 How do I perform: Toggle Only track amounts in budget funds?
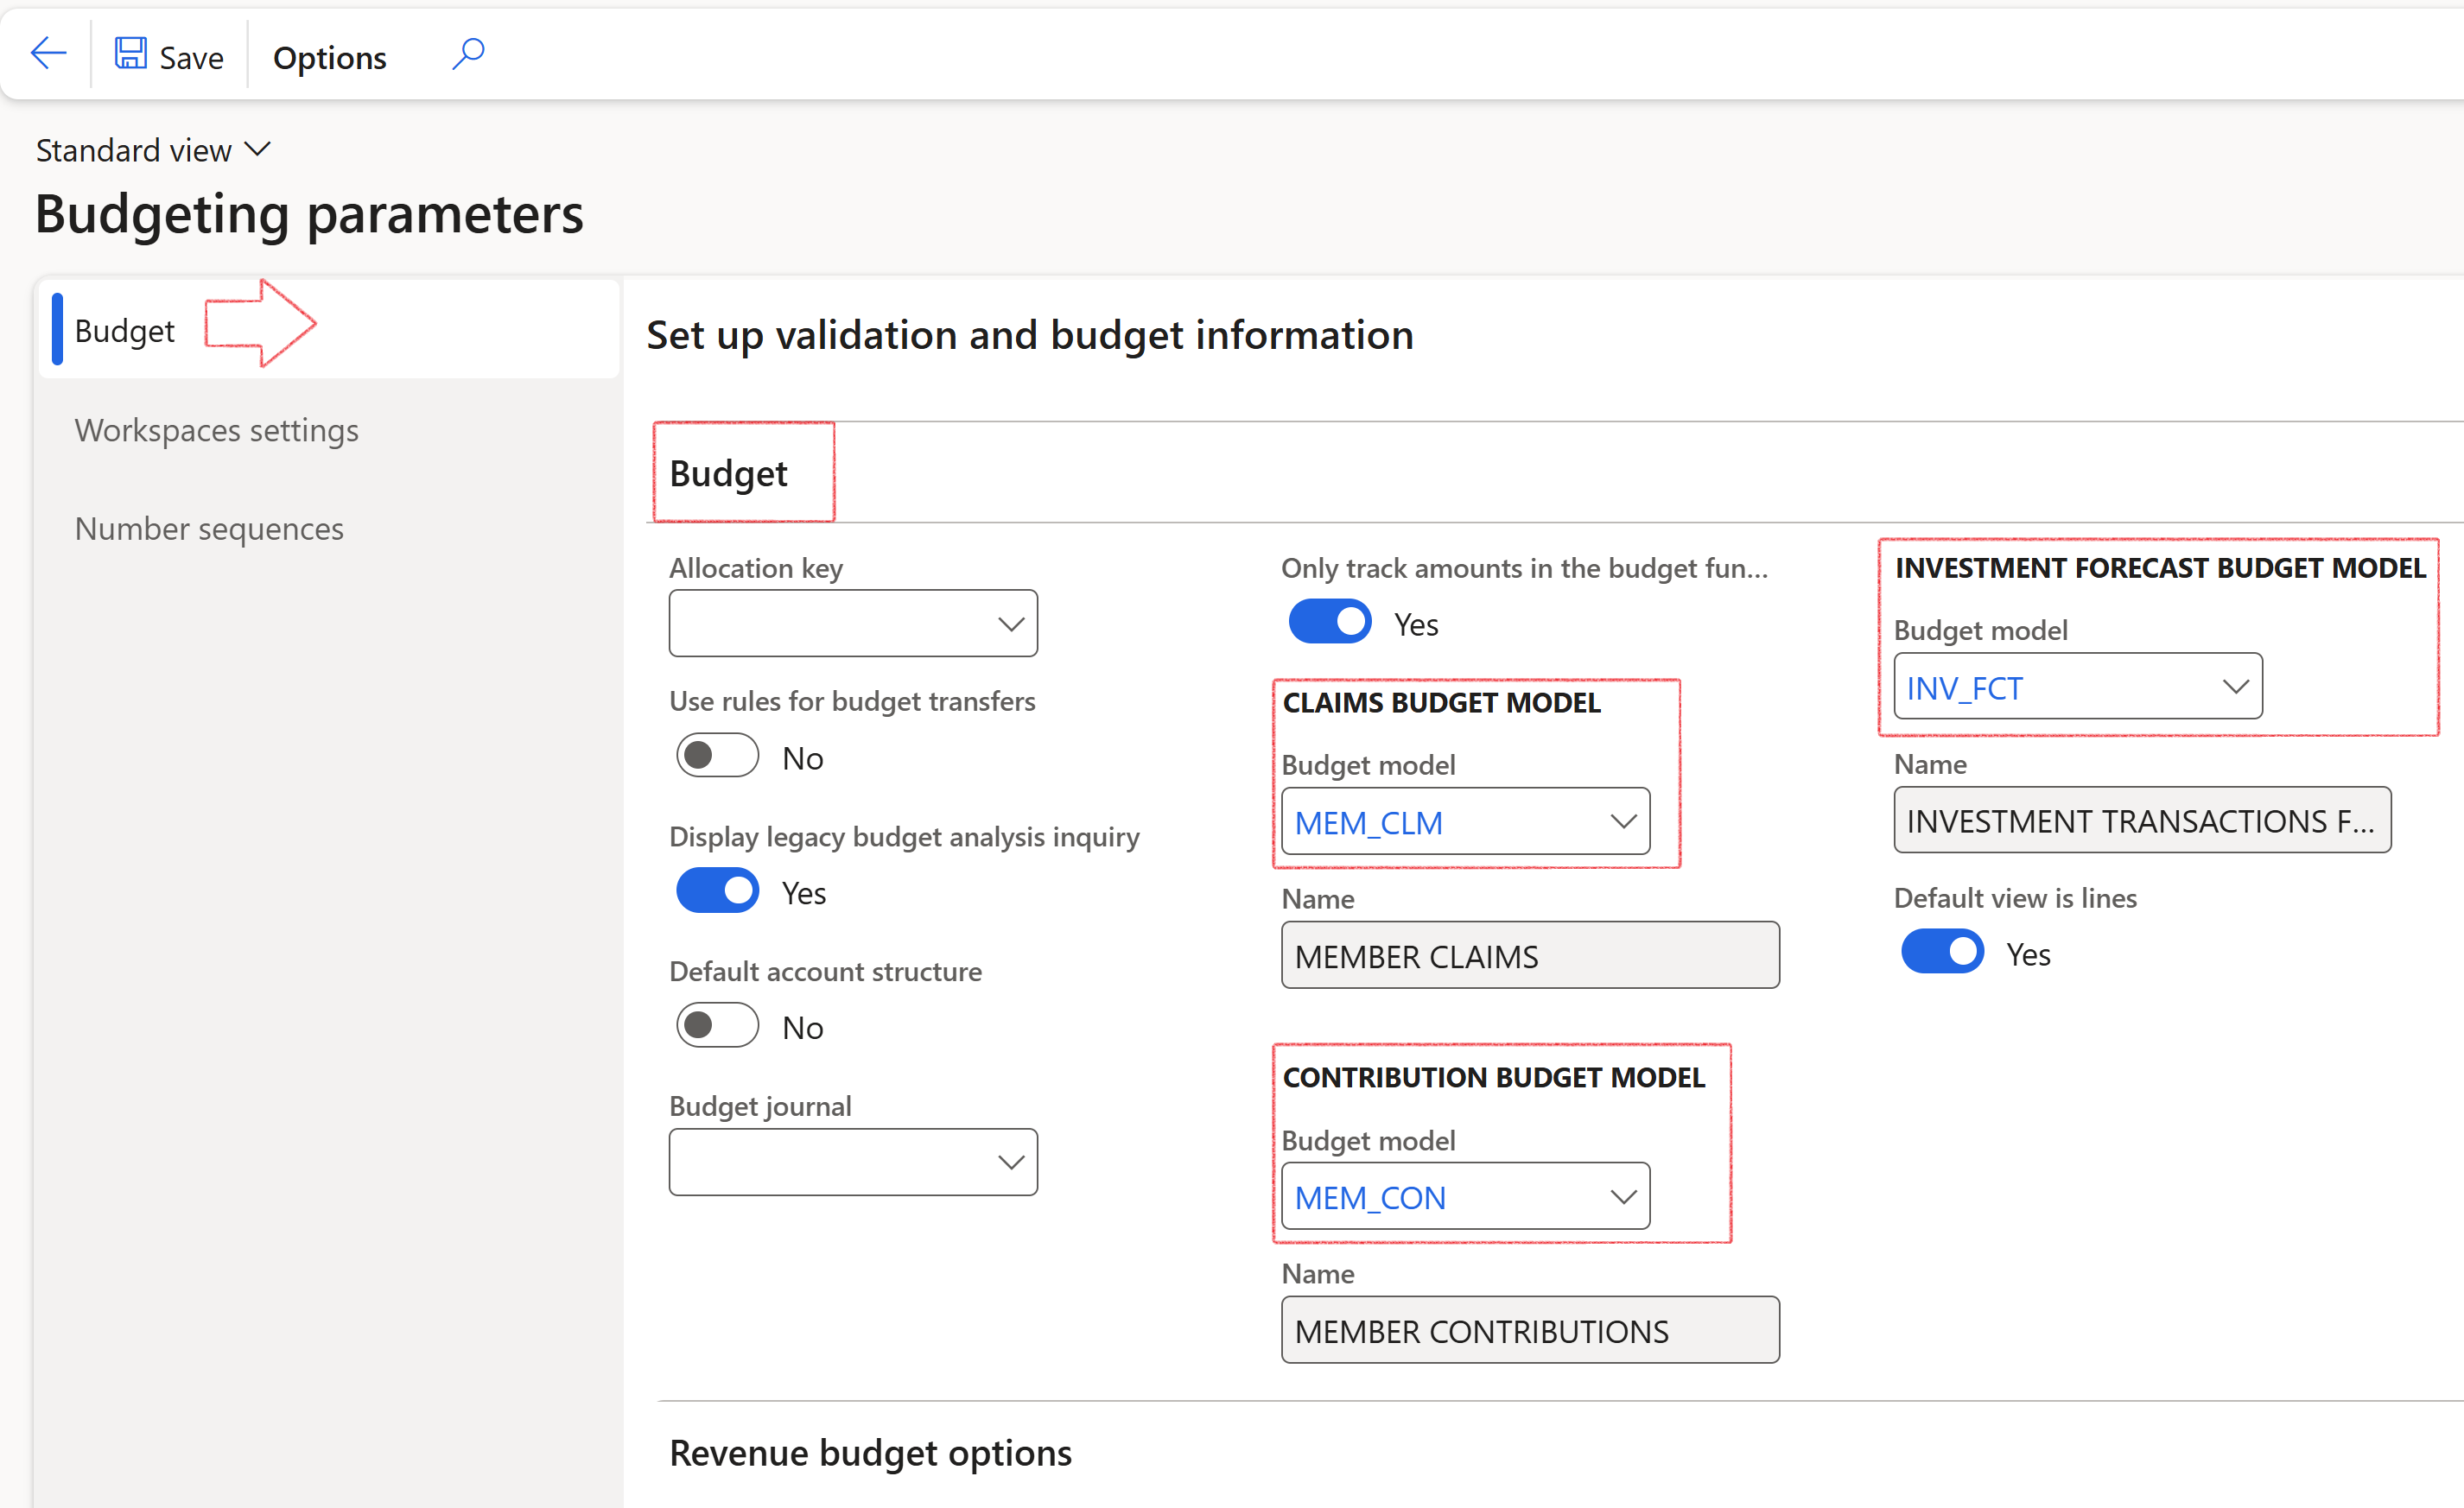click(x=1330, y=622)
